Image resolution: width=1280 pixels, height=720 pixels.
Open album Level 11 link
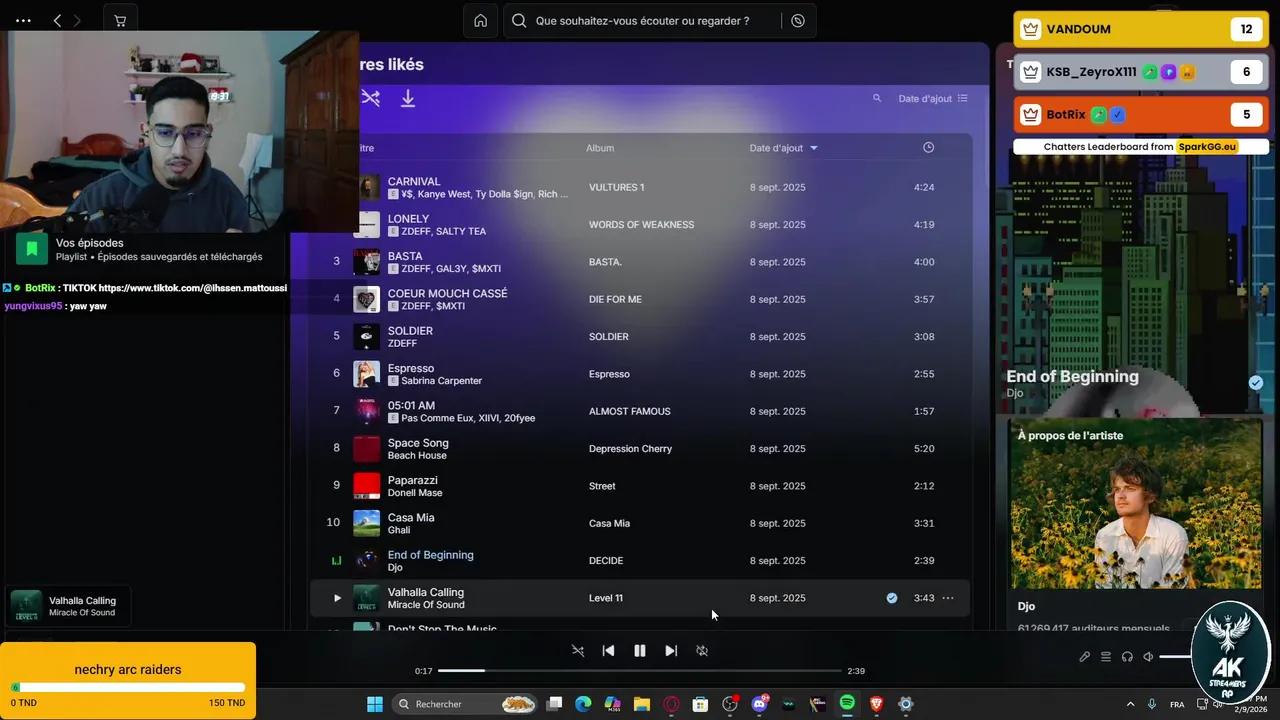click(606, 598)
